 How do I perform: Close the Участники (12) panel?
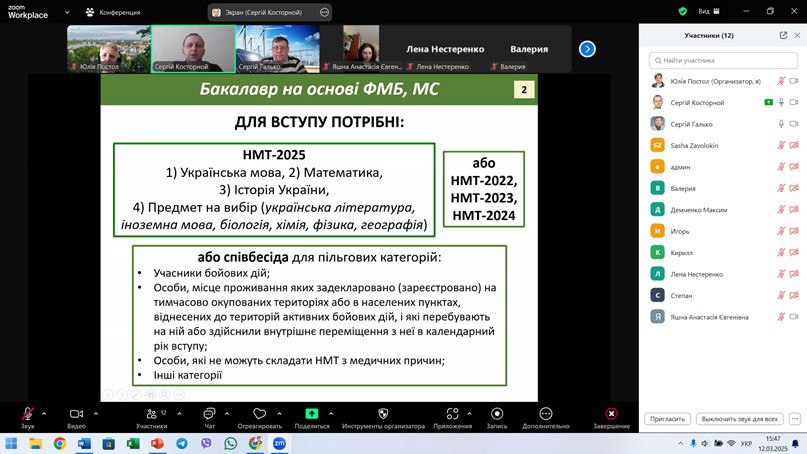pyautogui.click(x=797, y=35)
